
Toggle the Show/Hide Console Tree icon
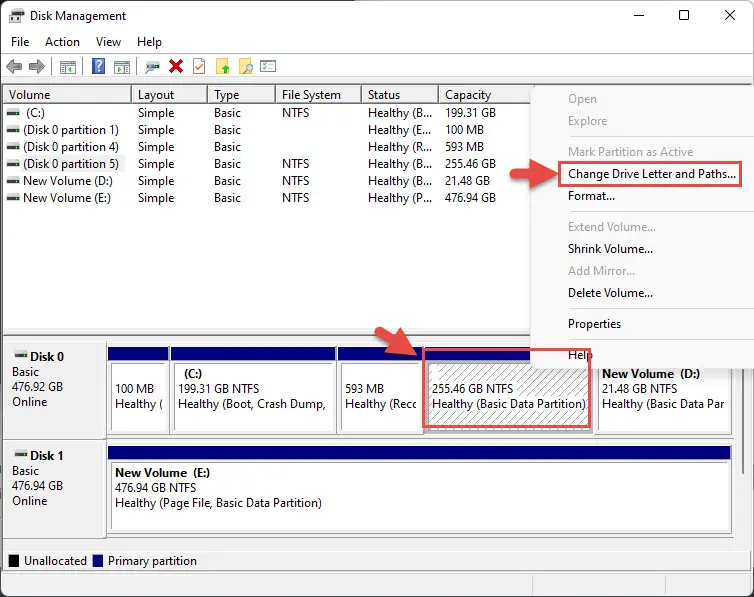(x=68, y=67)
